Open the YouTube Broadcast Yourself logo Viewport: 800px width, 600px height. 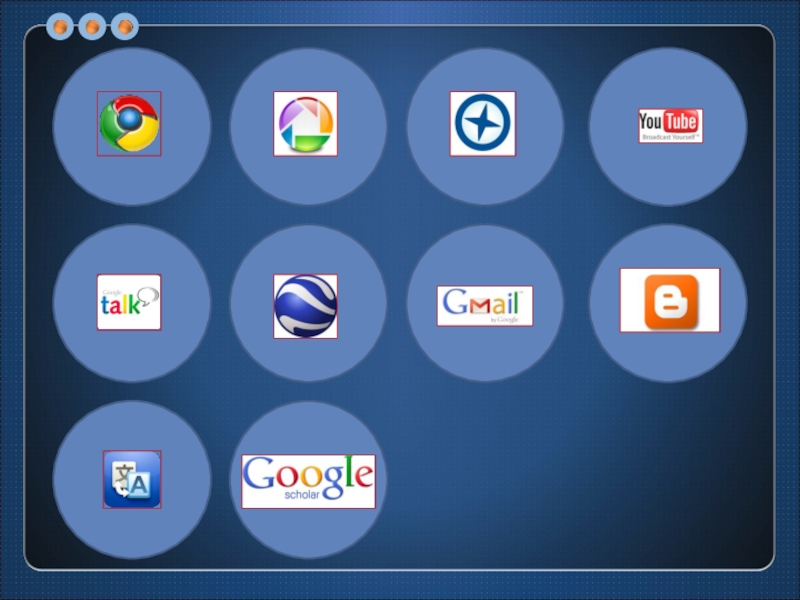click(670, 126)
